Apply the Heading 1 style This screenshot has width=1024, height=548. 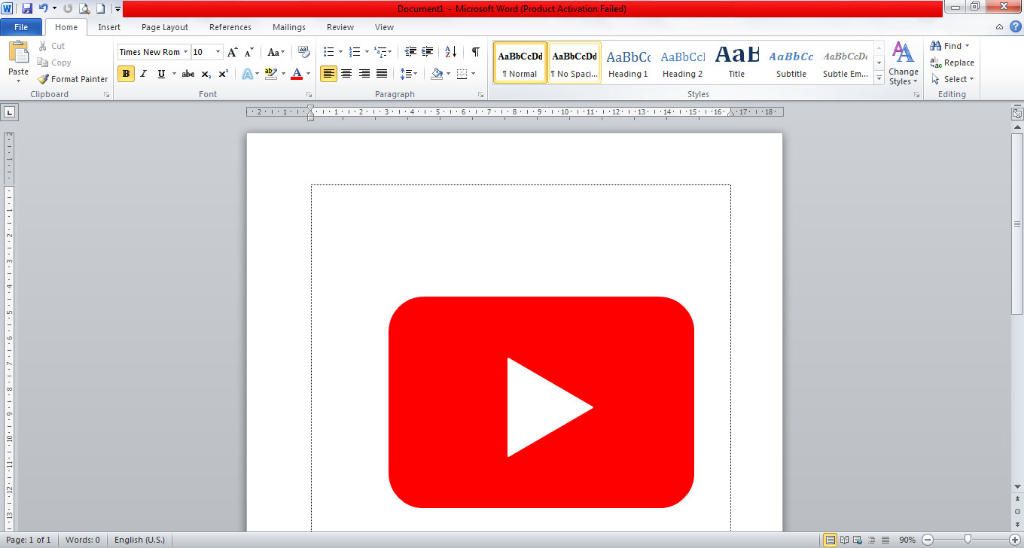[628, 63]
